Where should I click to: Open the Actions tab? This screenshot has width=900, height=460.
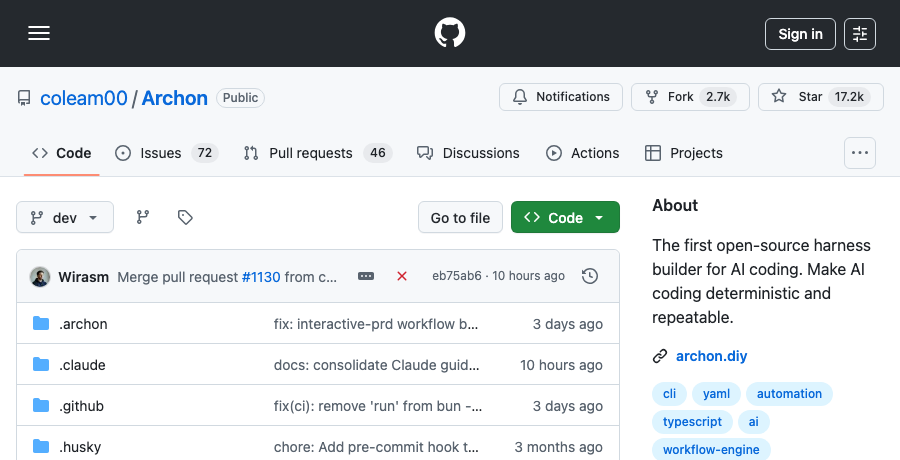tap(583, 153)
